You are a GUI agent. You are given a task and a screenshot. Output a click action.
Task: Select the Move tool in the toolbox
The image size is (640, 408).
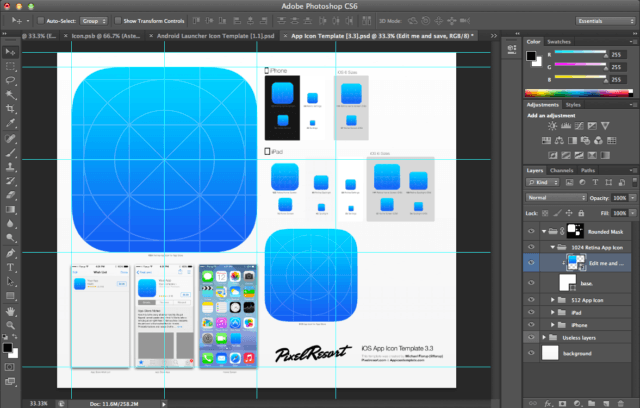(9, 50)
